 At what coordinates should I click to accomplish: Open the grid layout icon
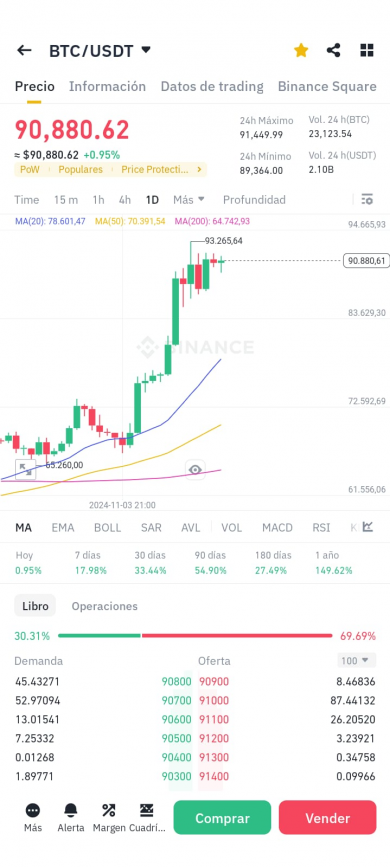(x=367, y=51)
